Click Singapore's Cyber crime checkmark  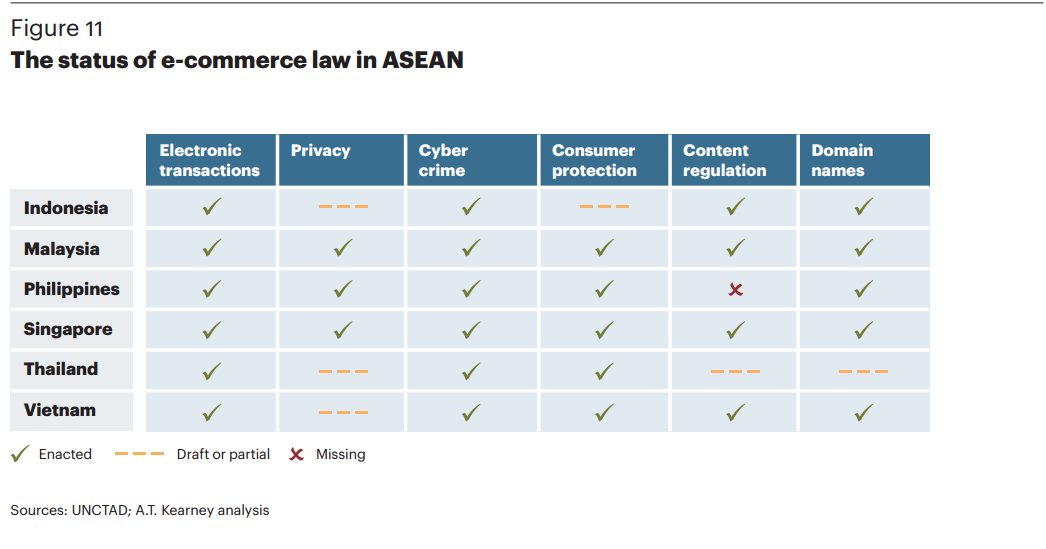click(471, 329)
